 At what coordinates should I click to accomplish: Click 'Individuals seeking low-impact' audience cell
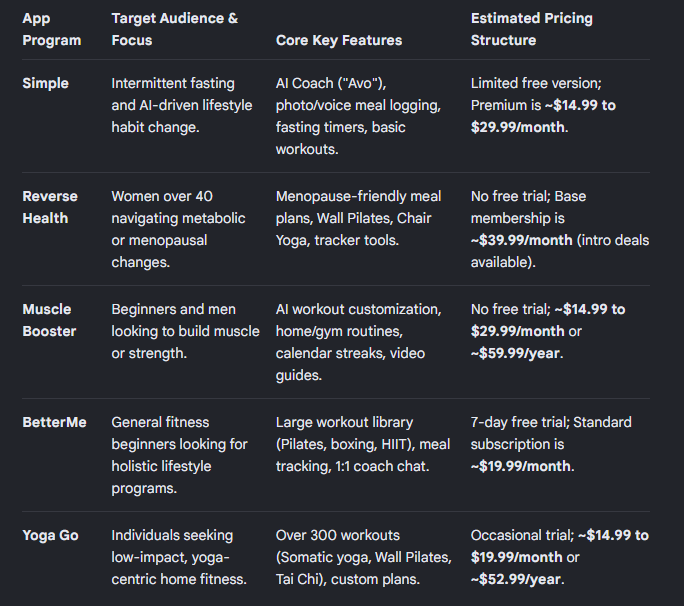point(179,557)
